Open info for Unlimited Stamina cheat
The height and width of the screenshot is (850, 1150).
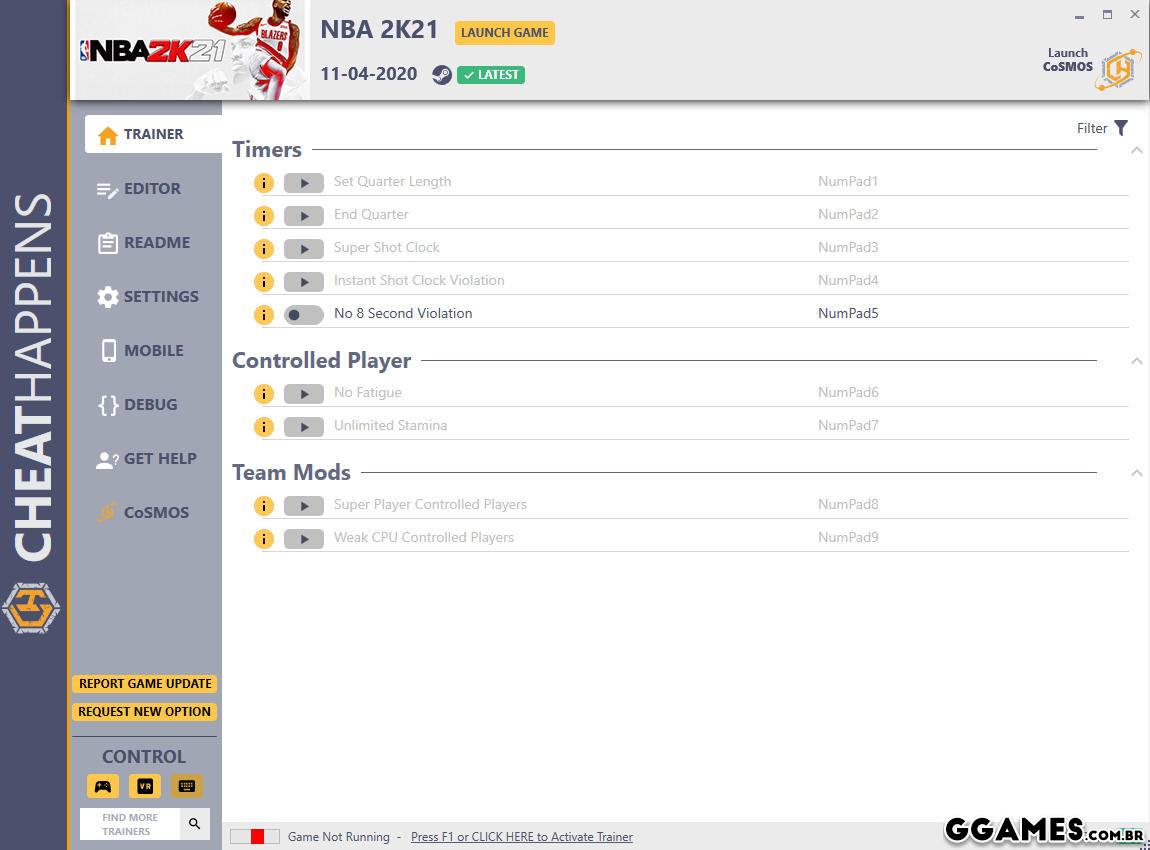[263, 427]
